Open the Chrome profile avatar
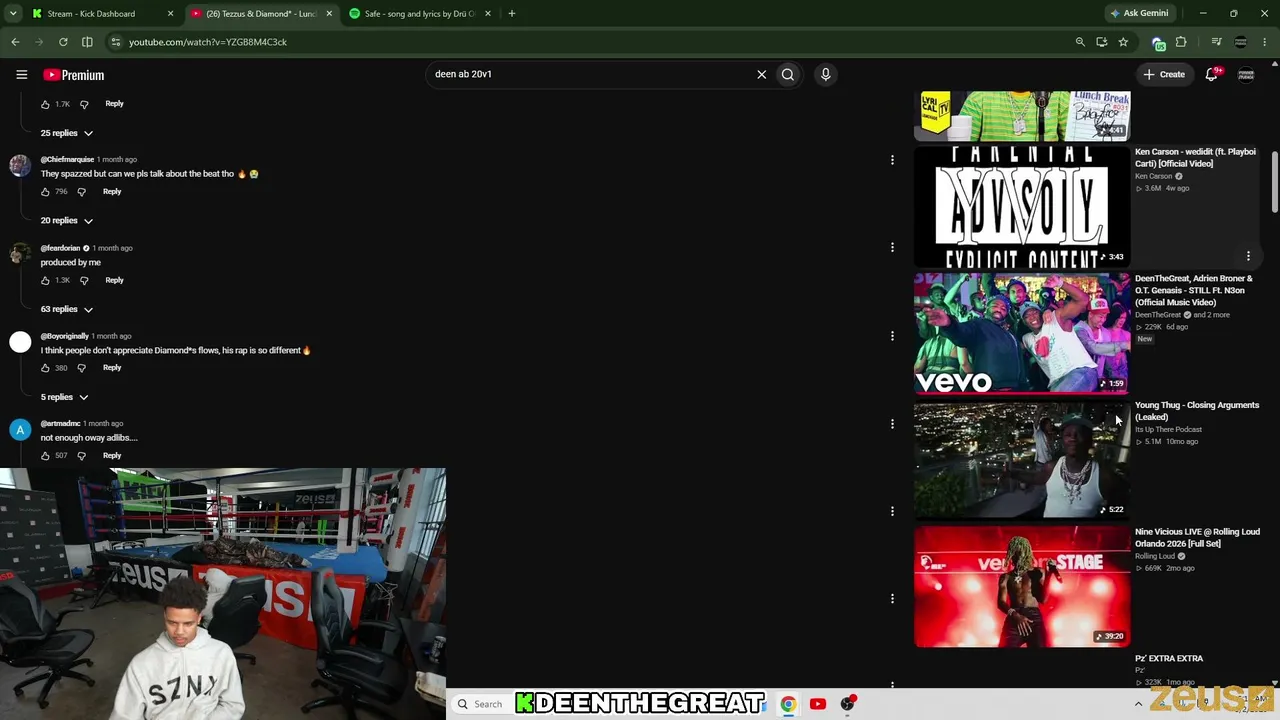Image resolution: width=1280 pixels, height=720 pixels. [1241, 42]
